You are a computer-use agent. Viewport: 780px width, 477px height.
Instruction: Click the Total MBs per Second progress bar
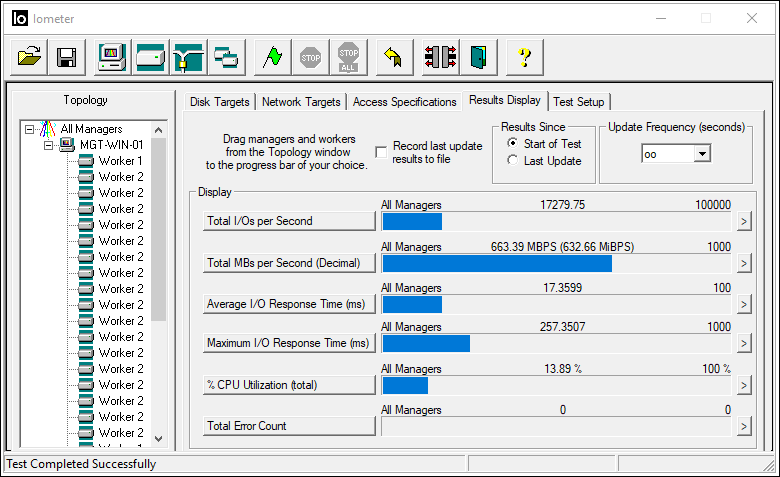point(558,263)
